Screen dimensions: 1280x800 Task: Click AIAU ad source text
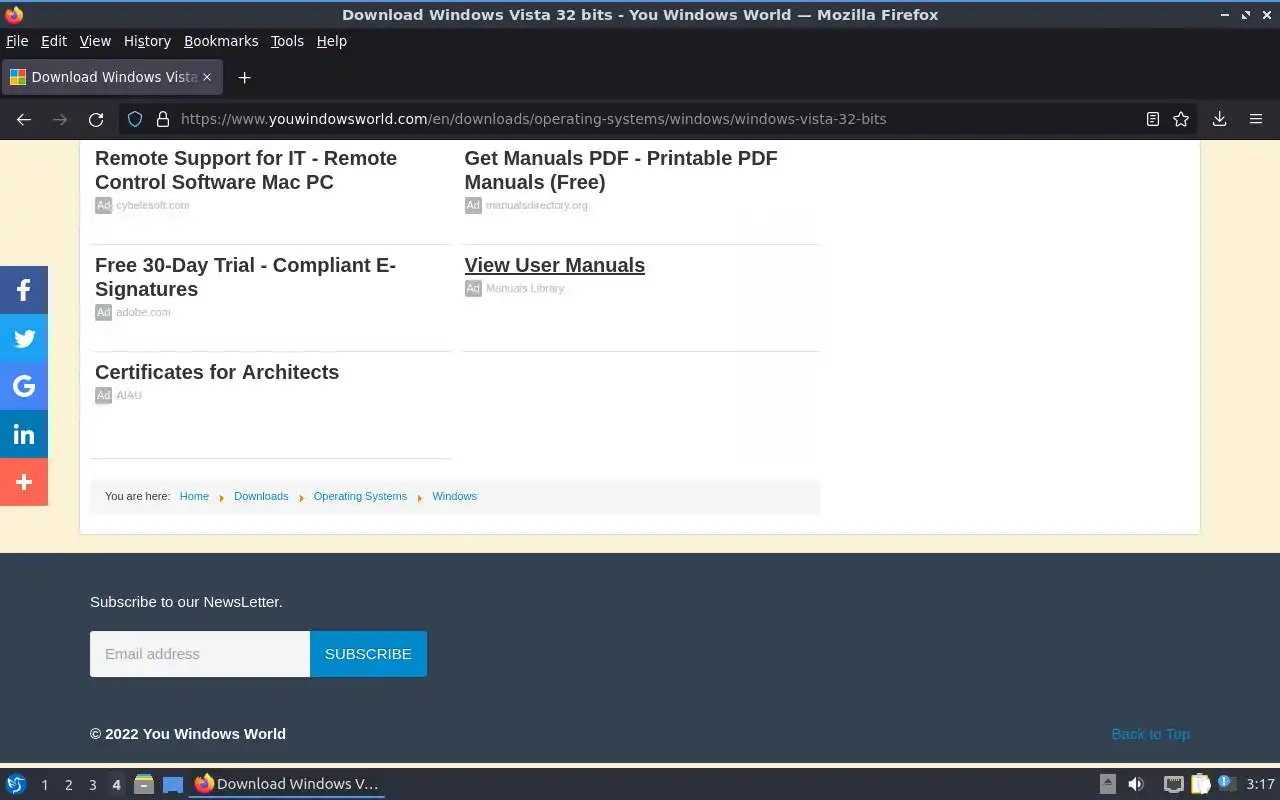point(129,395)
